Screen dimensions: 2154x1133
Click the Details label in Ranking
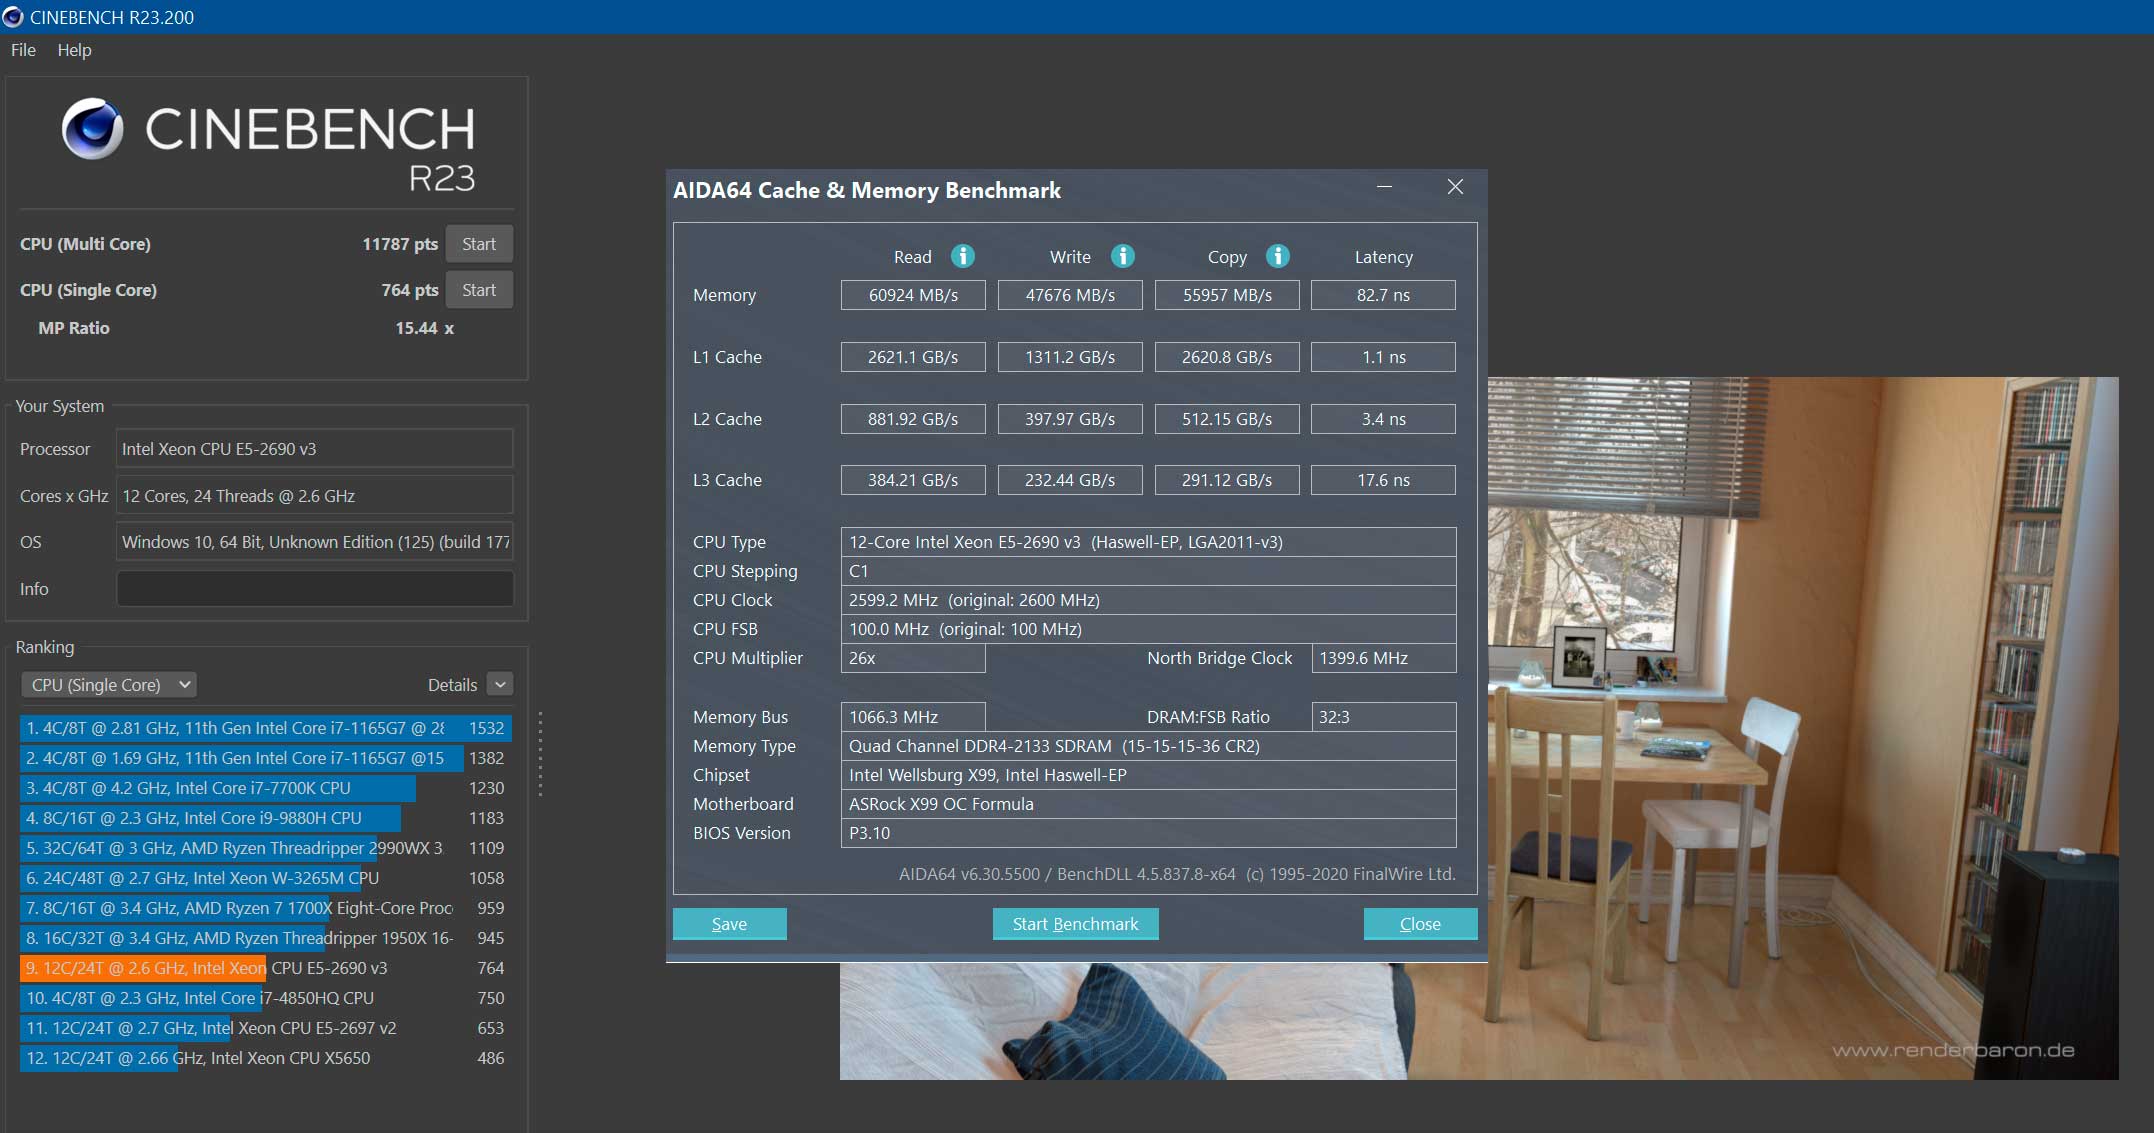pyautogui.click(x=452, y=685)
